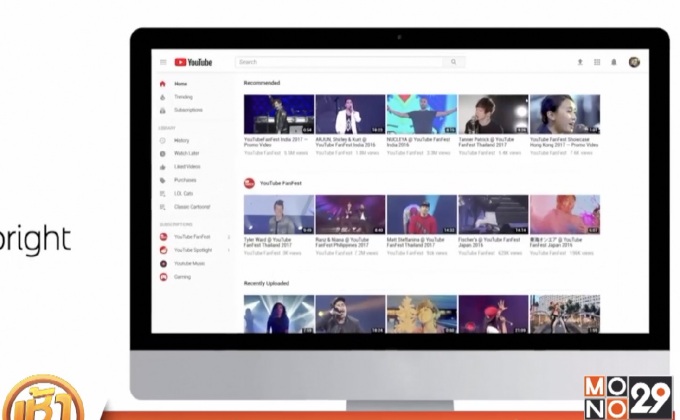Play ARJUN, Shirley & Kurt video thumbnail

click(350, 114)
